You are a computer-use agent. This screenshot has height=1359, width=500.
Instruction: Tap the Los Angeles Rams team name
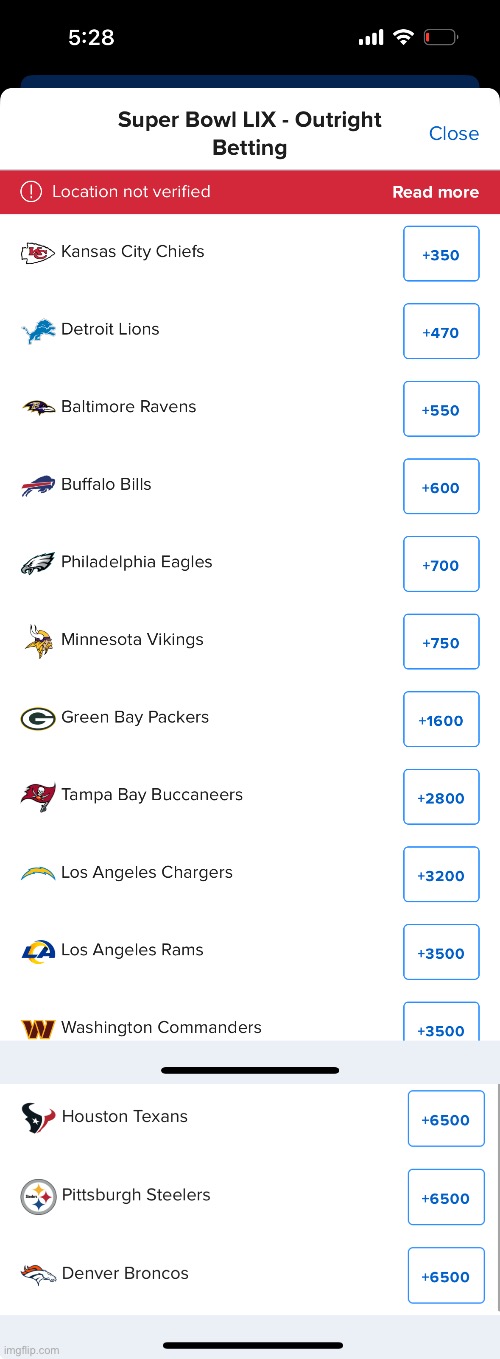click(132, 950)
